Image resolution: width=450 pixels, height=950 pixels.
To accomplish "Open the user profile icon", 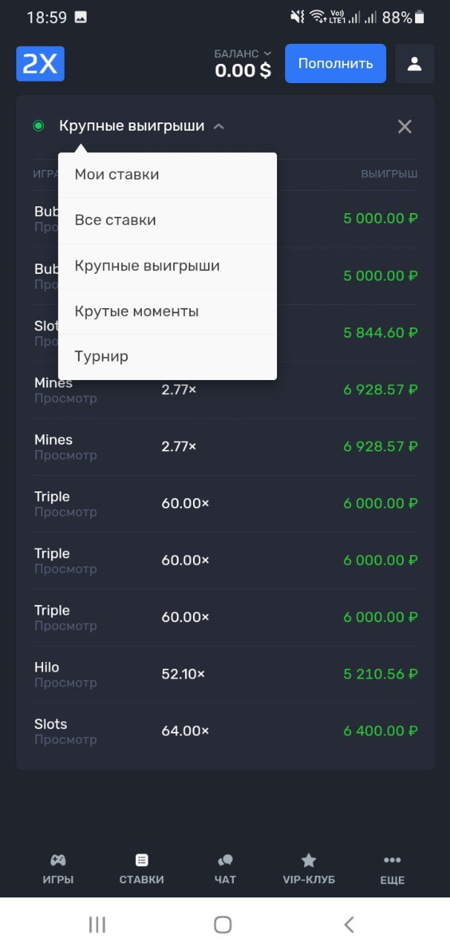I will point(414,64).
